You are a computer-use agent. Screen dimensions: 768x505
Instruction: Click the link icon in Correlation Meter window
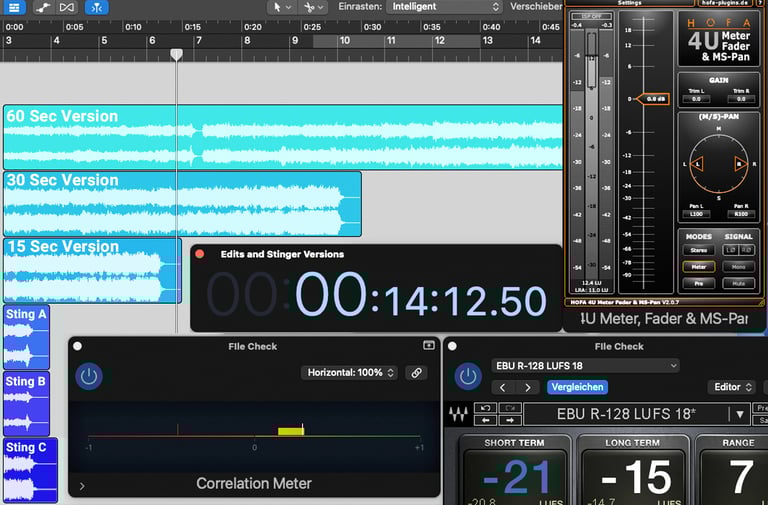416,373
